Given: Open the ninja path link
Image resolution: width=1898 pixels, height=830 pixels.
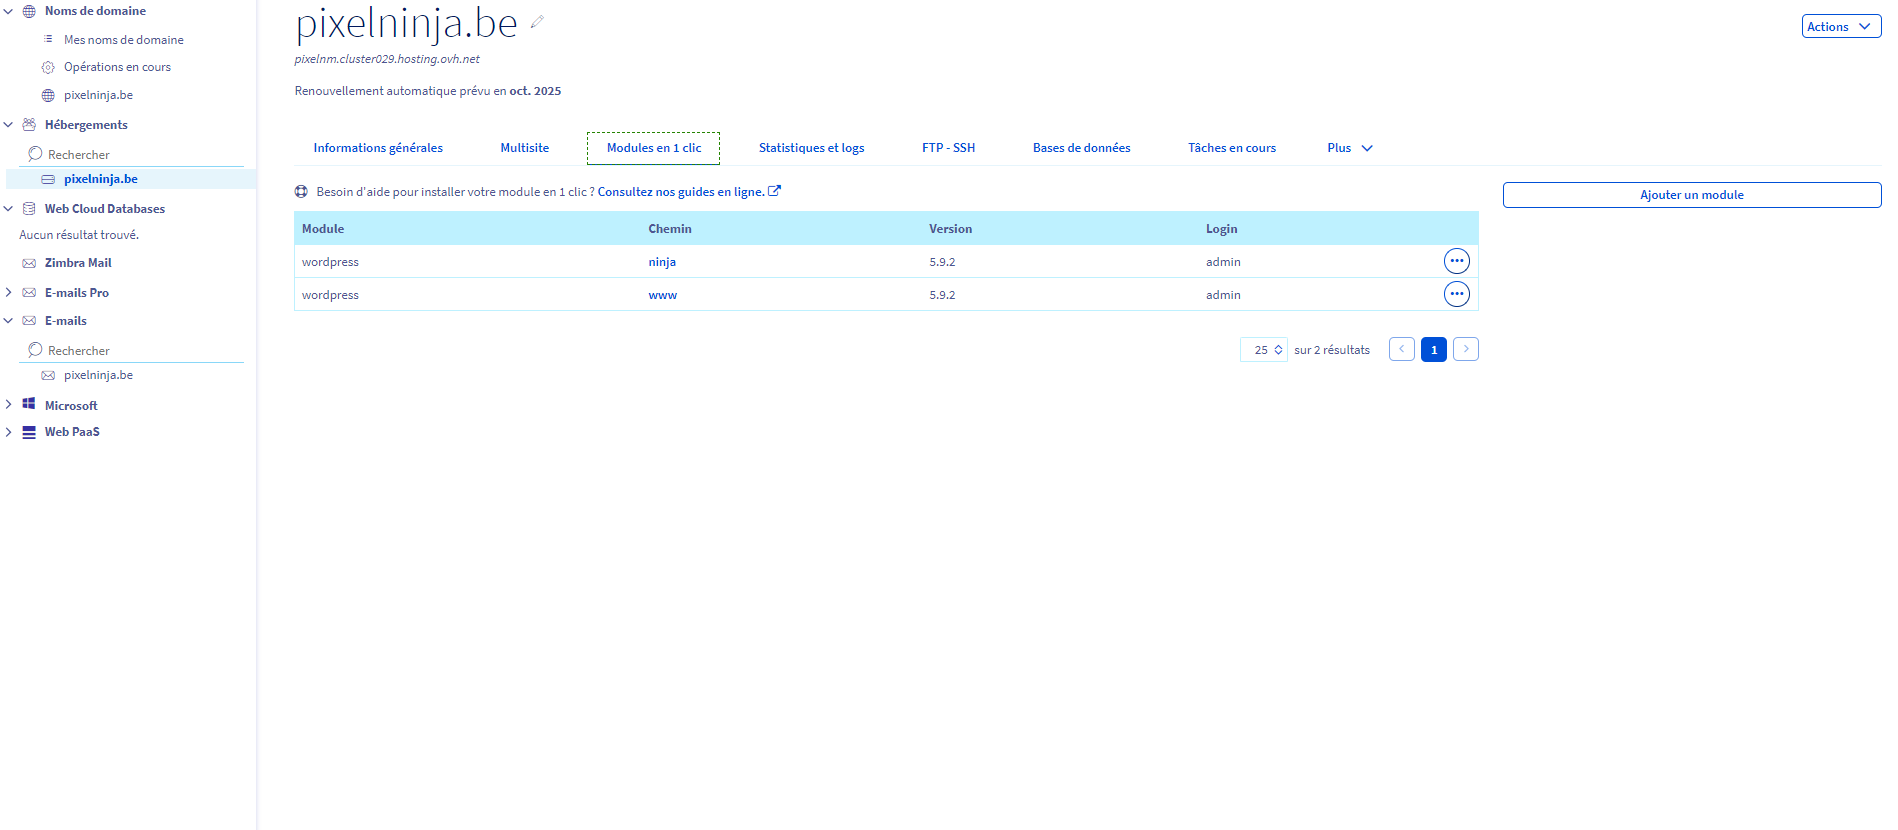Looking at the screenshot, I should (662, 262).
